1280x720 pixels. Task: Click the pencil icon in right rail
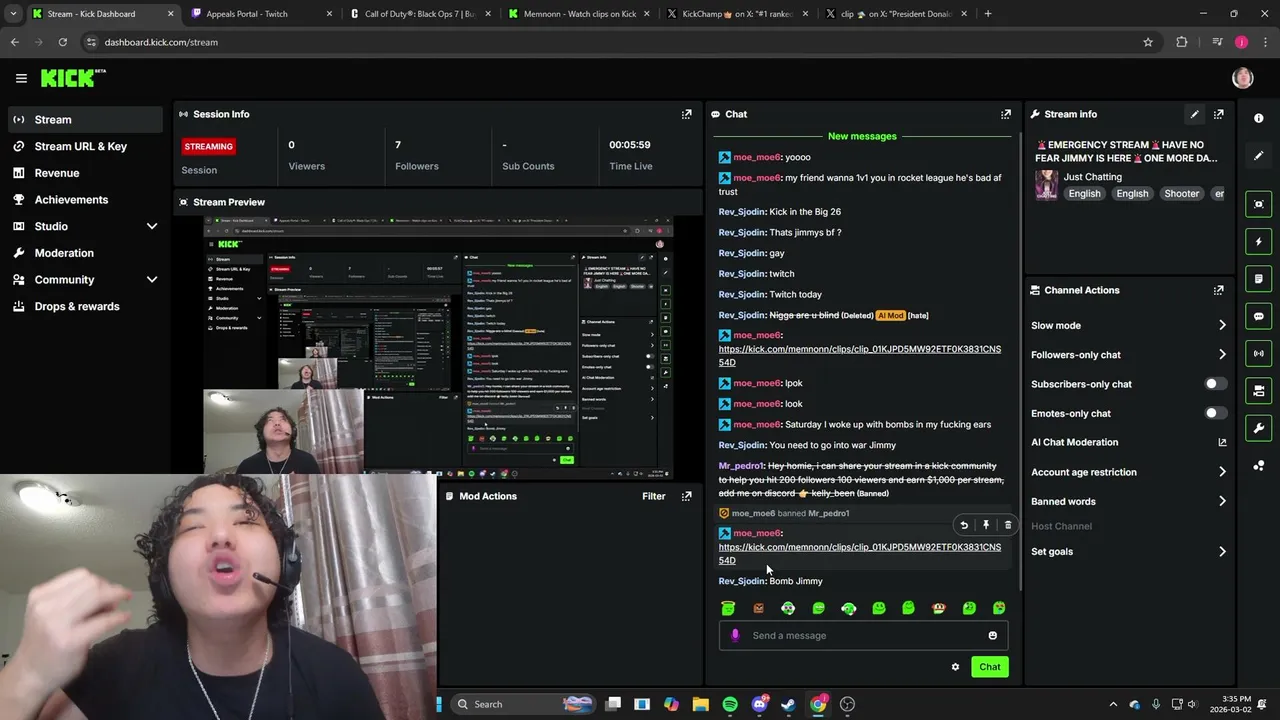tap(1259, 156)
